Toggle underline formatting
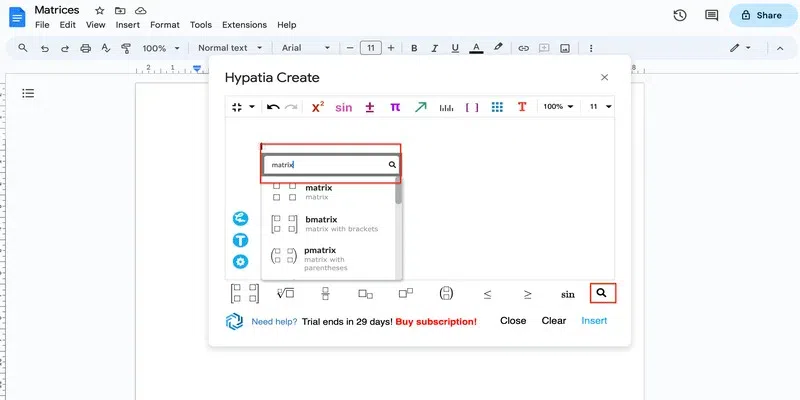 point(455,48)
